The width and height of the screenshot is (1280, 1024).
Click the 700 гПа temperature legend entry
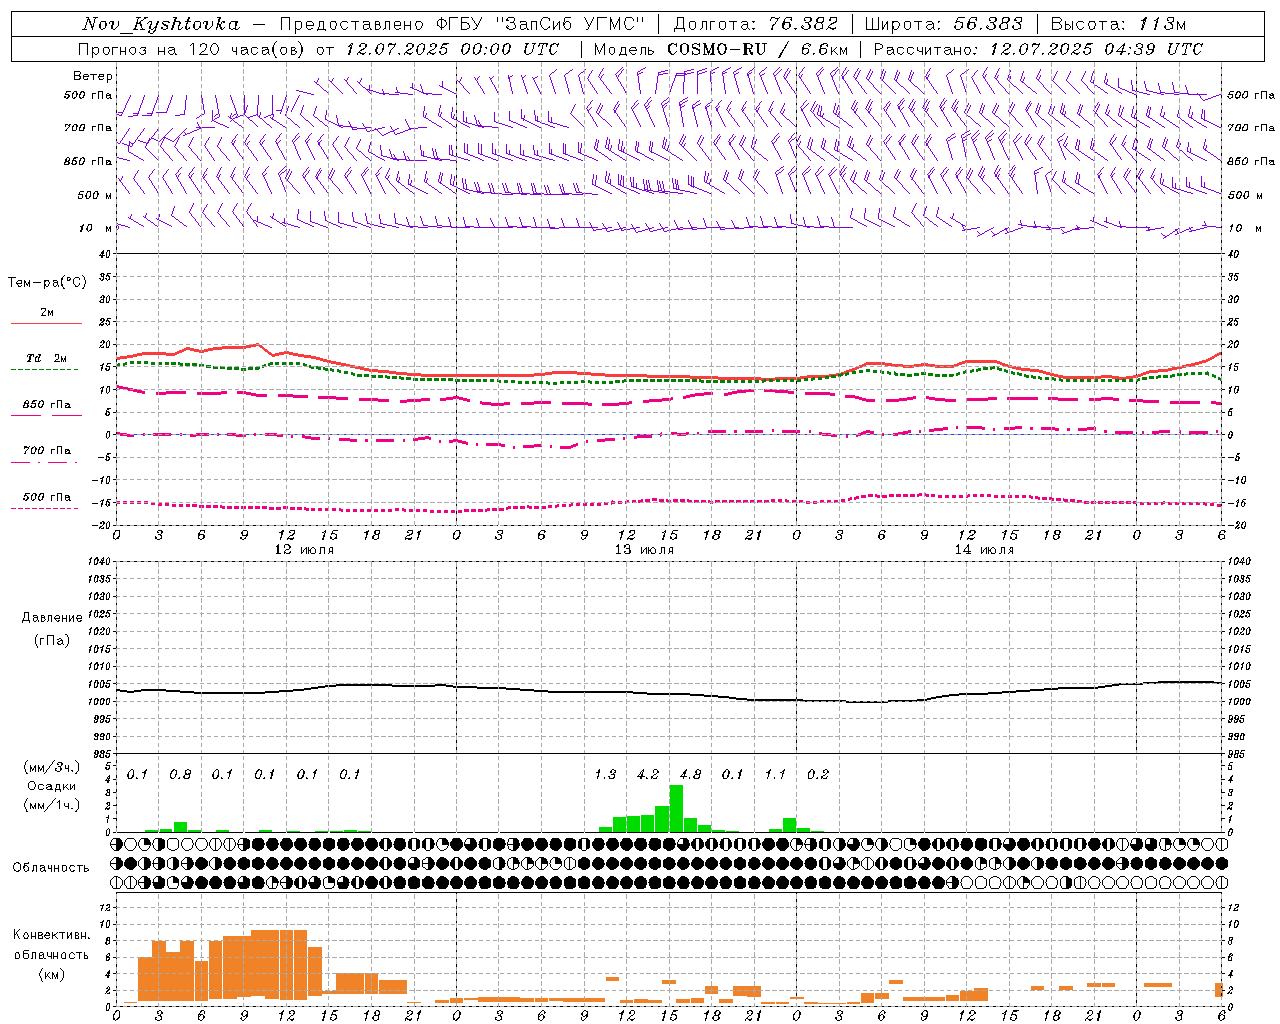(47, 451)
